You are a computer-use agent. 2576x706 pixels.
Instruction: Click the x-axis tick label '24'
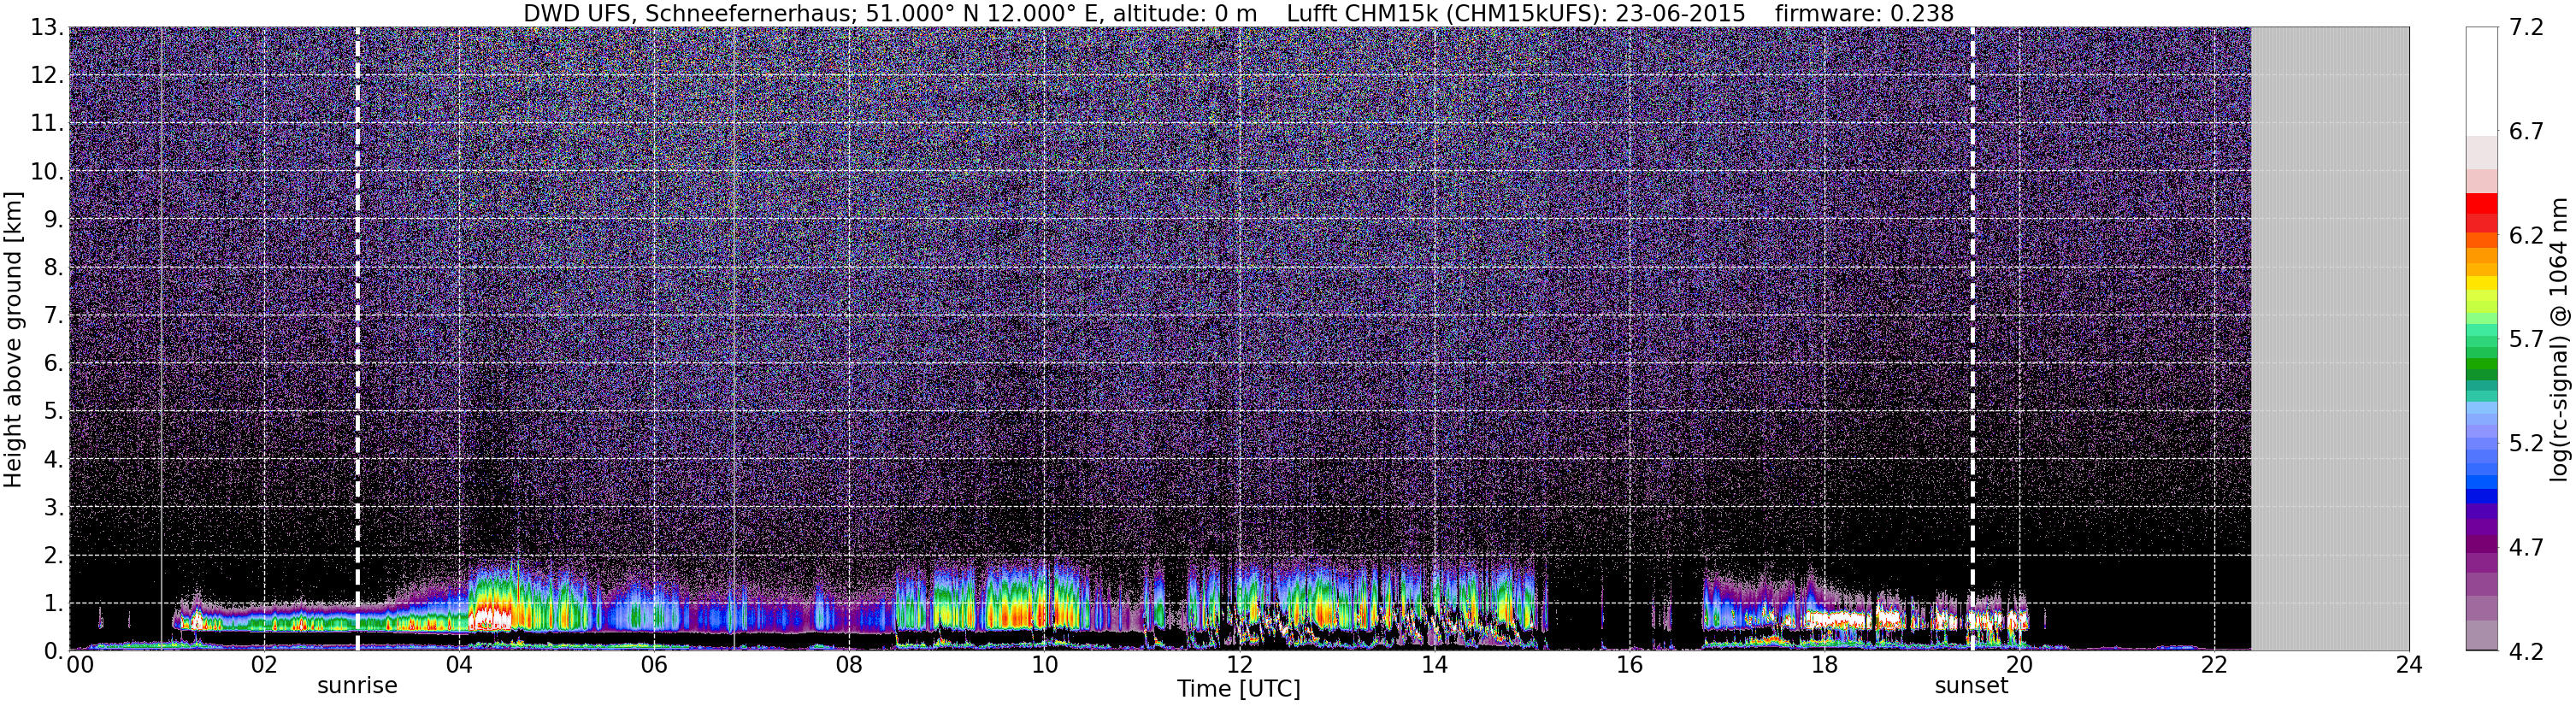(x=2408, y=665)
